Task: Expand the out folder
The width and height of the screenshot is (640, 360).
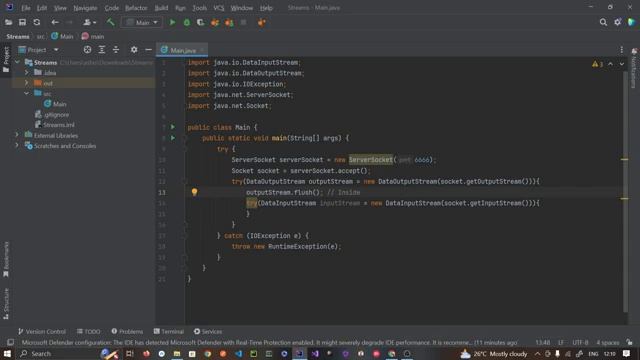Action: (27, 83)
